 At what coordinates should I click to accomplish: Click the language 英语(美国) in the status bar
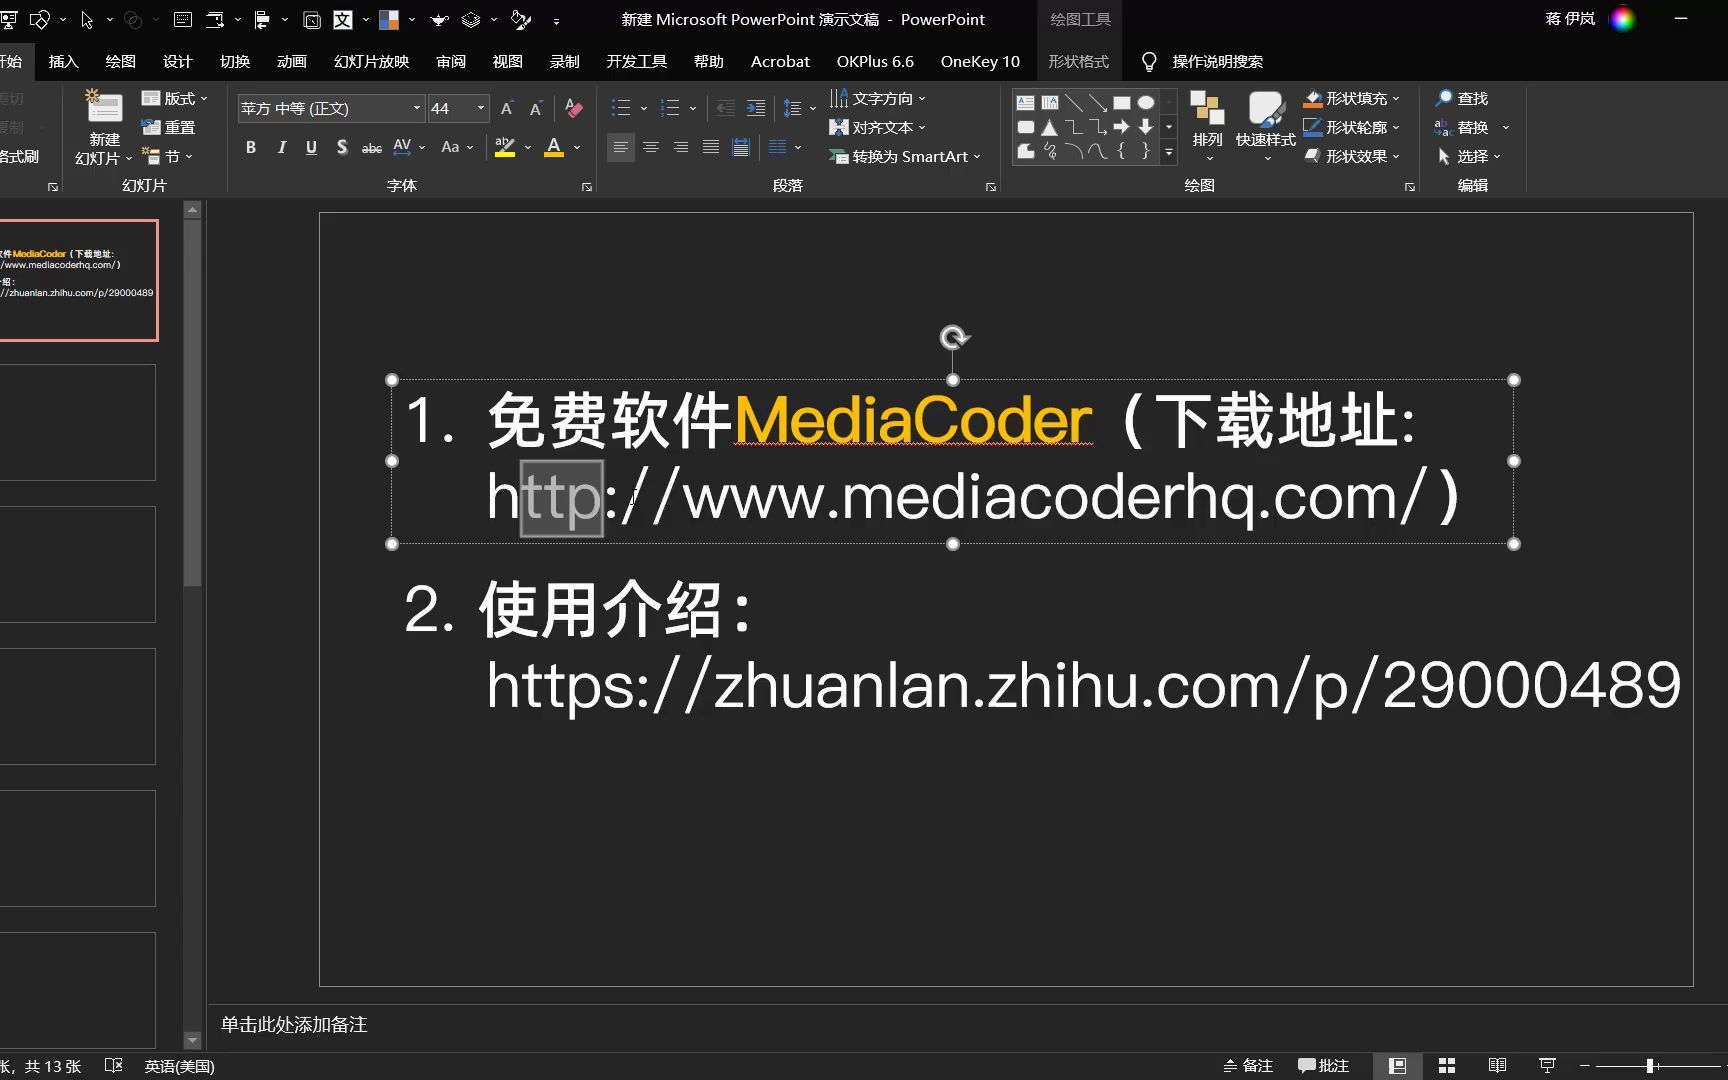pyautogui.click(x=180, y=1066)
